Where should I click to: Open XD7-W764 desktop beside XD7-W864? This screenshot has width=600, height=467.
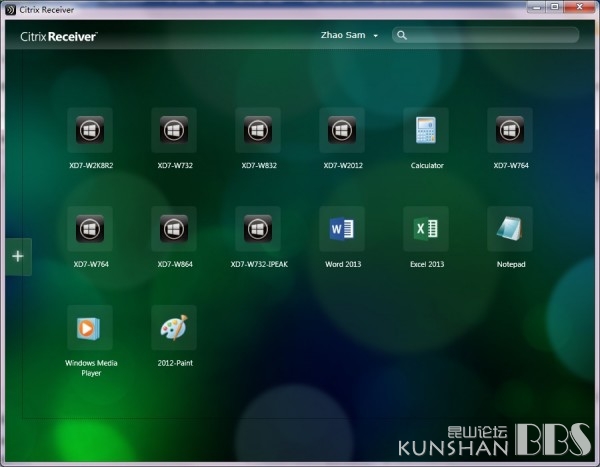pyautogui.click(x=90, y=229)
